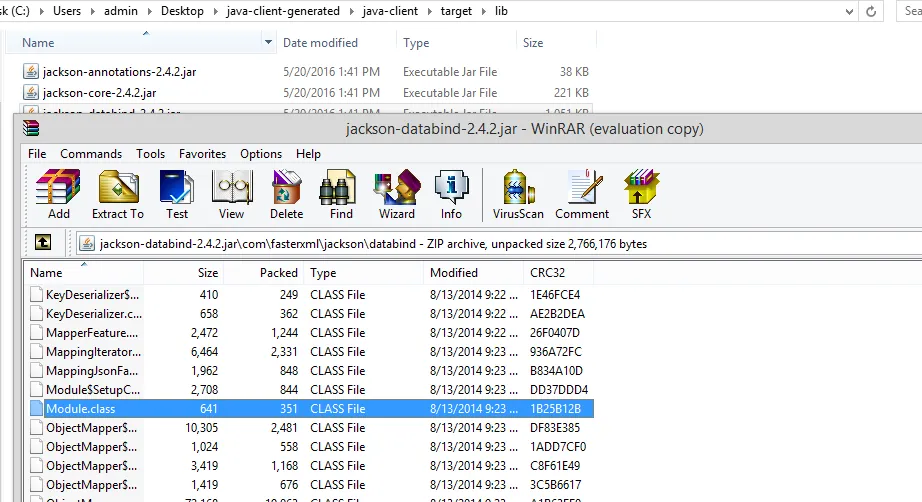This screenshot has width=922, height=502.
Task: Click the Delete toolbar icon
Action: (x=286, y=194)
